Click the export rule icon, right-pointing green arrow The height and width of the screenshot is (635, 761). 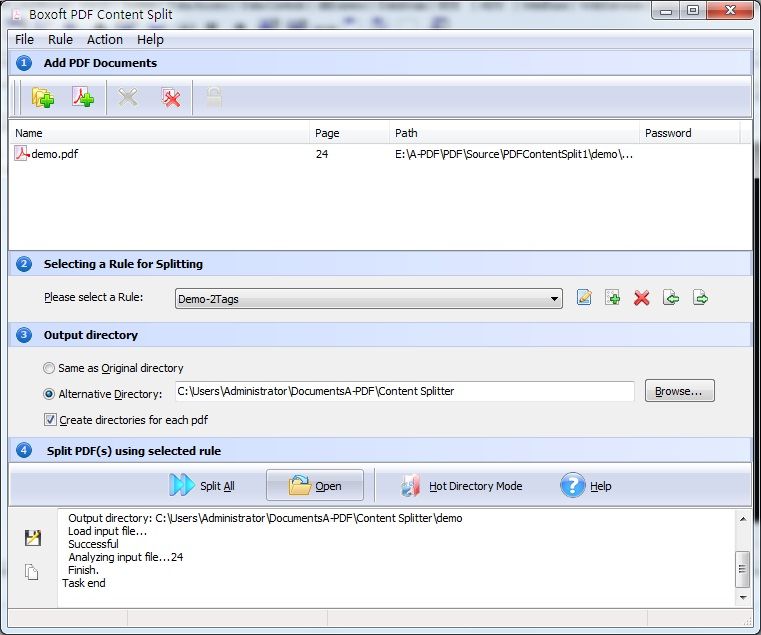700,297
